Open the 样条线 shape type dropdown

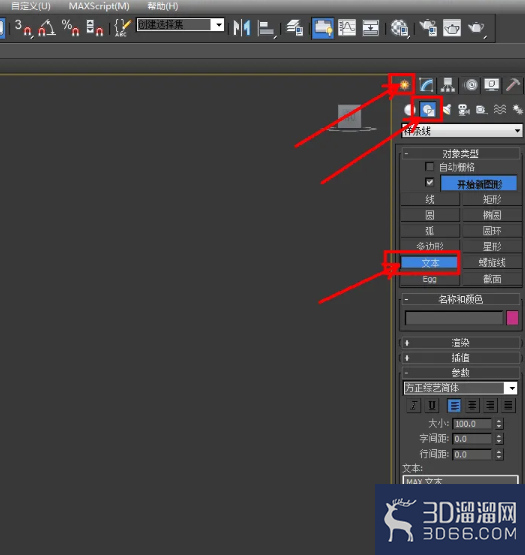[462, 131]
